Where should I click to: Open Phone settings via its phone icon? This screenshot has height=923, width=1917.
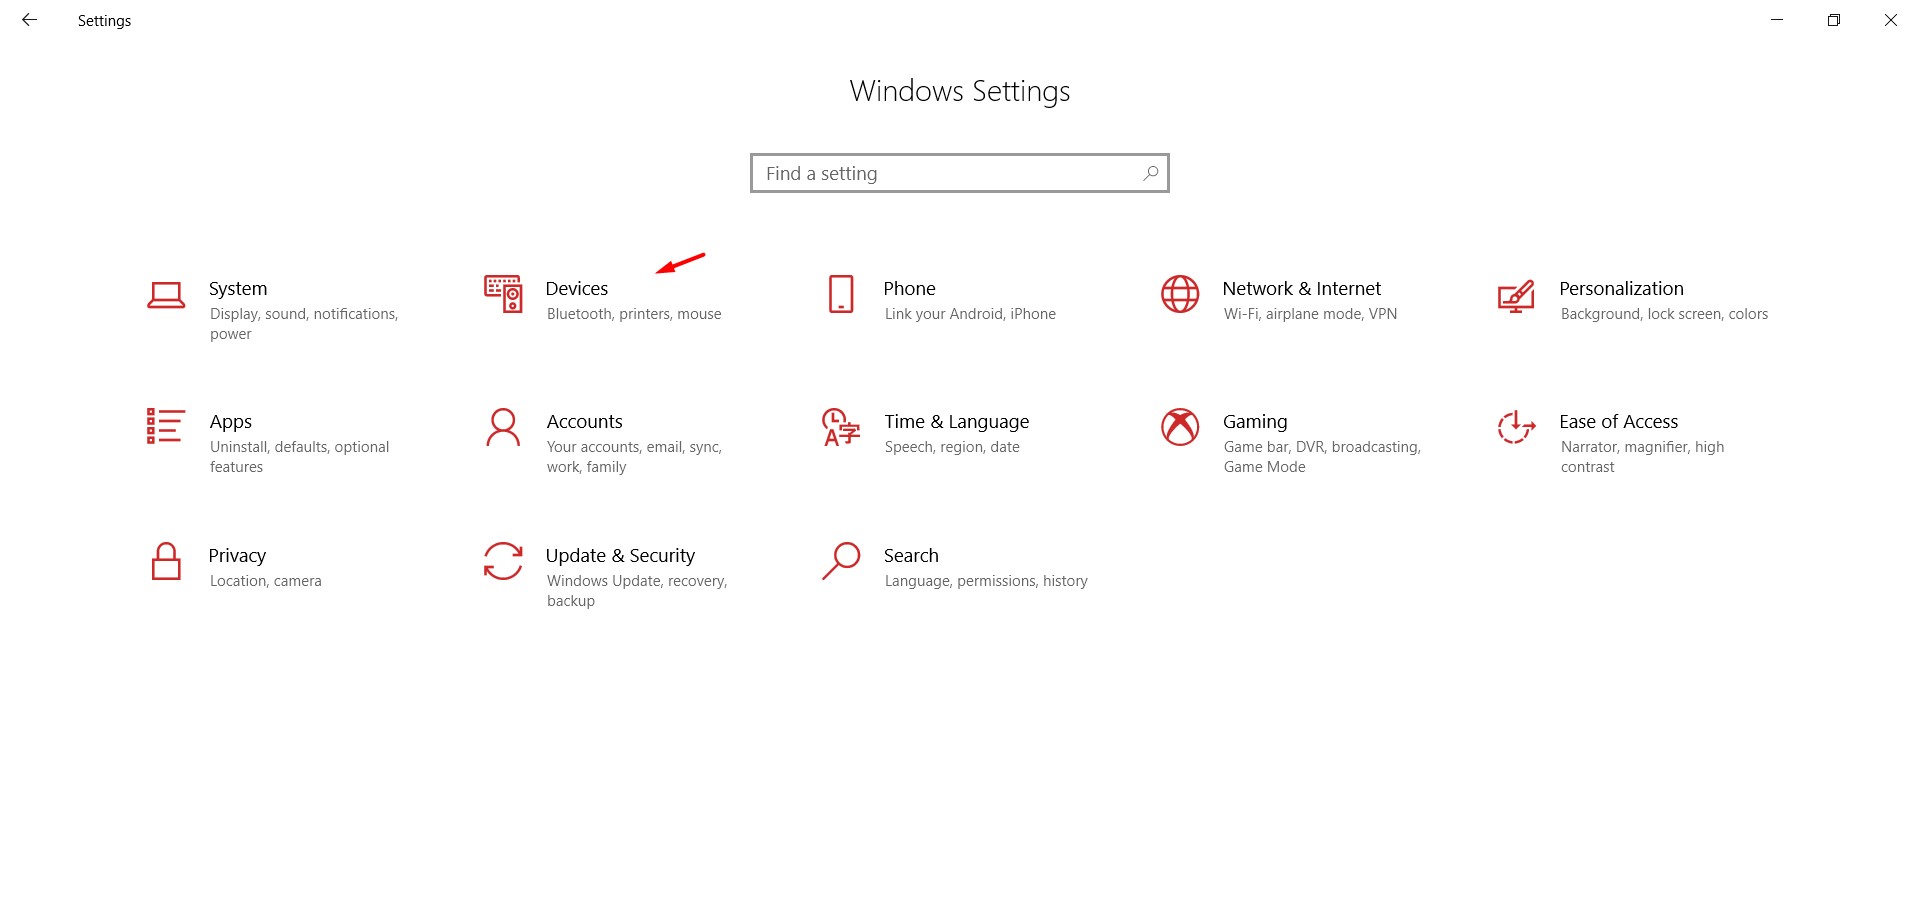tap(841, 295)
